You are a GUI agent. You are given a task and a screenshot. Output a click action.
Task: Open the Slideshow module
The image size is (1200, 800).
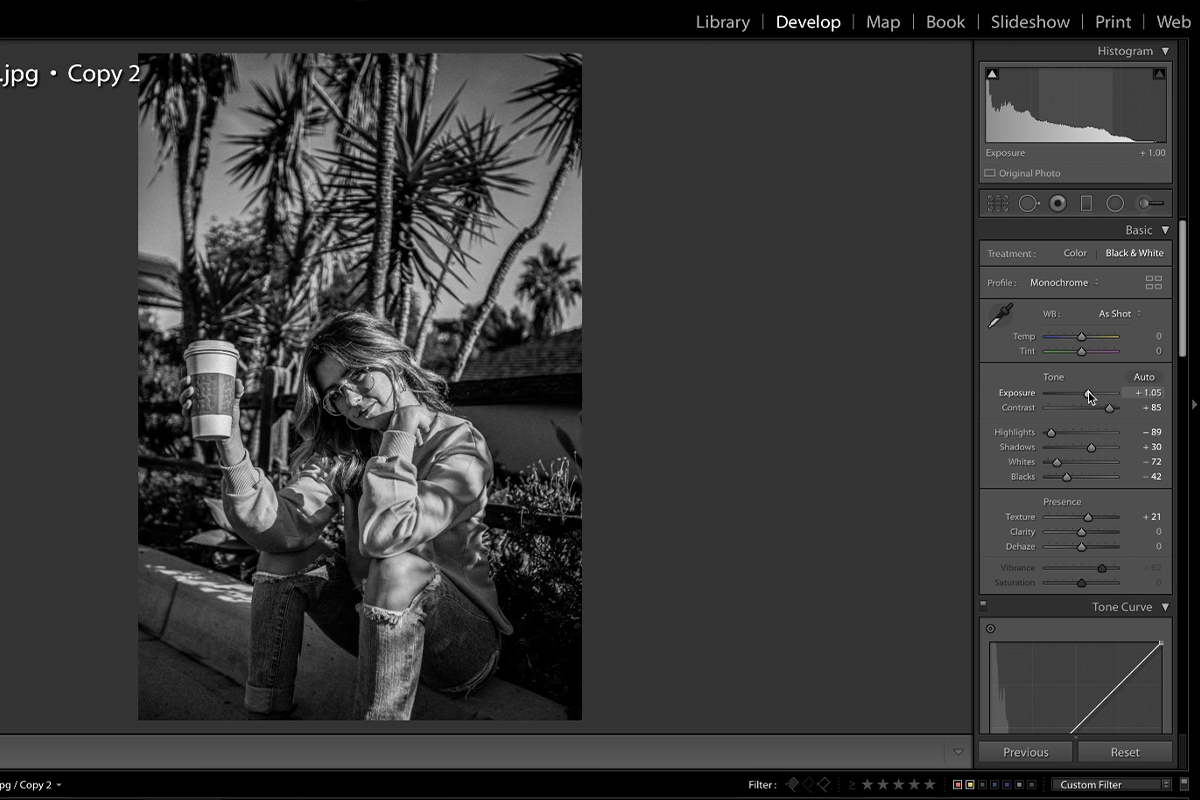[x=1029, y=22]
